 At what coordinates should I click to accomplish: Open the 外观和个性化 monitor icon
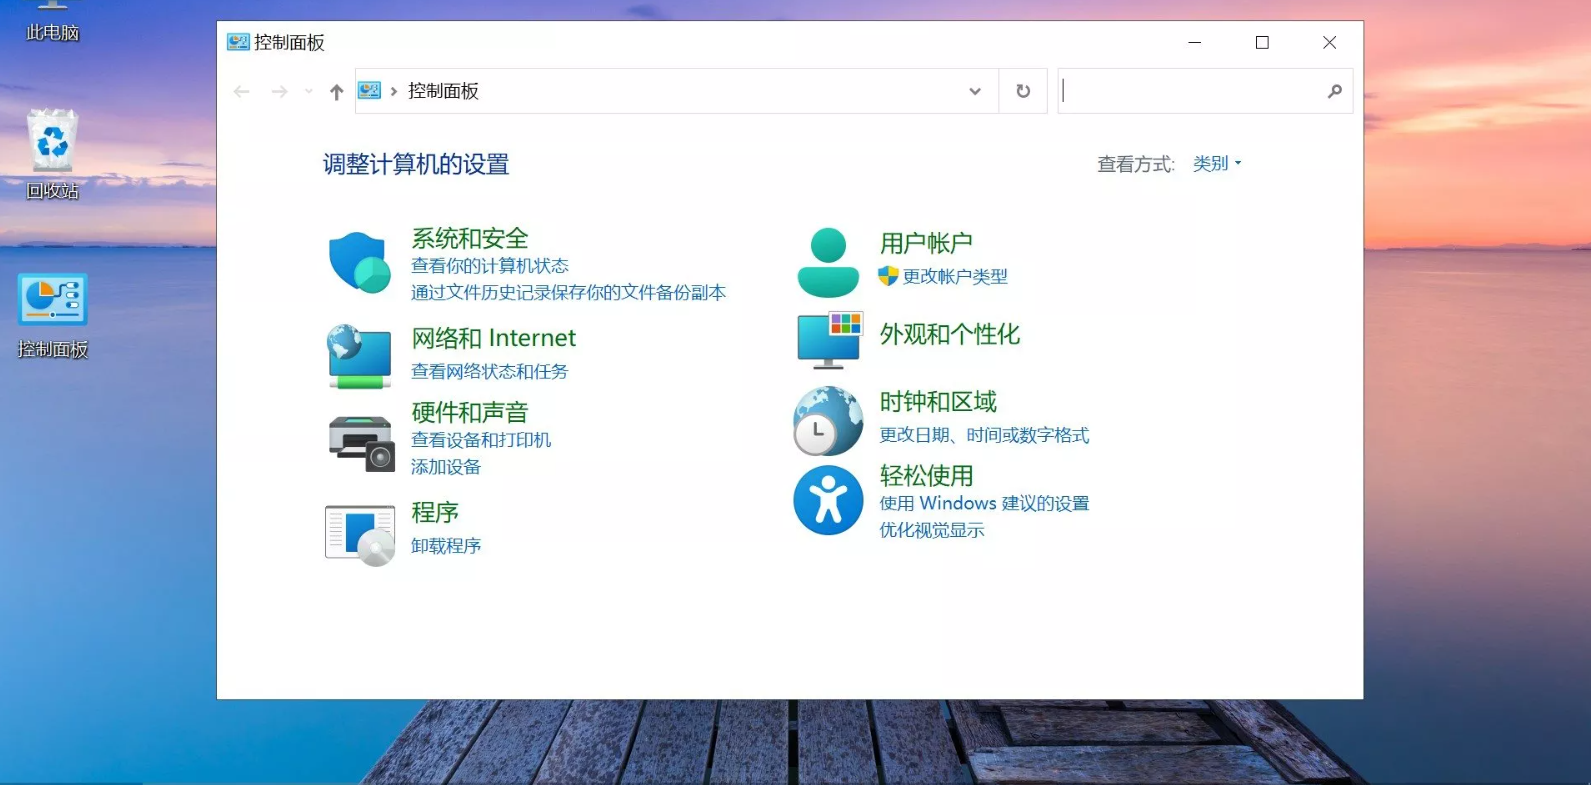pos(829,340)
